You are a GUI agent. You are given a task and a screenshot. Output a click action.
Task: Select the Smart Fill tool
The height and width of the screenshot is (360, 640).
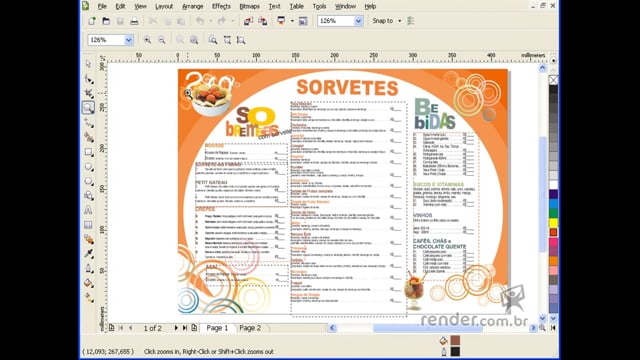pyautogui.click(x=88, y=137)
